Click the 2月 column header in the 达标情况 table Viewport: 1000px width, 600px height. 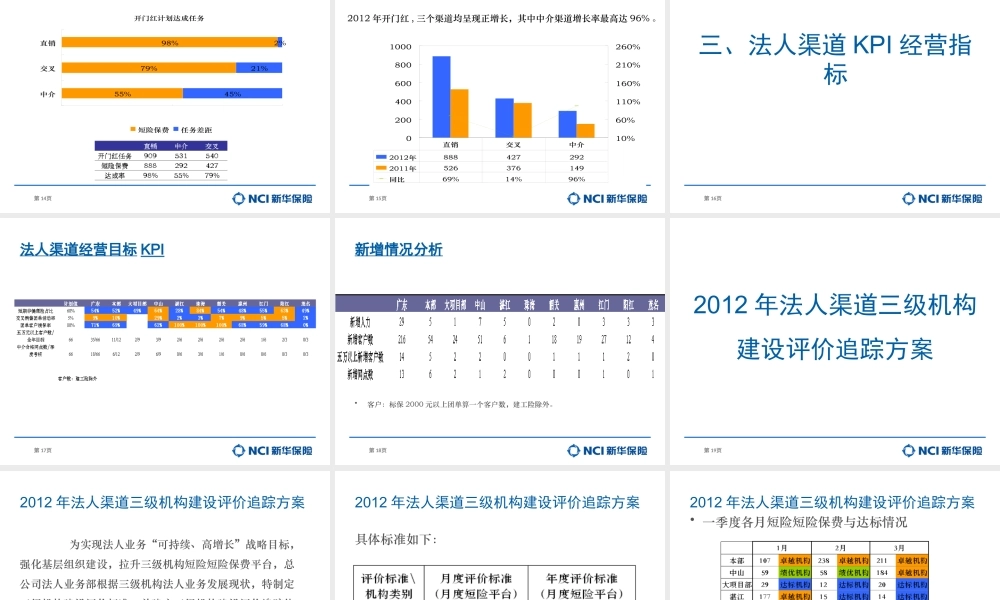click(841, 548)
